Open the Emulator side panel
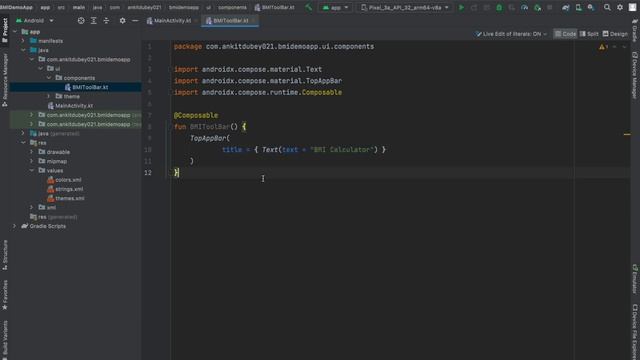Image resolution: width=640 pixels, height=360 pixels. [635, 279]
